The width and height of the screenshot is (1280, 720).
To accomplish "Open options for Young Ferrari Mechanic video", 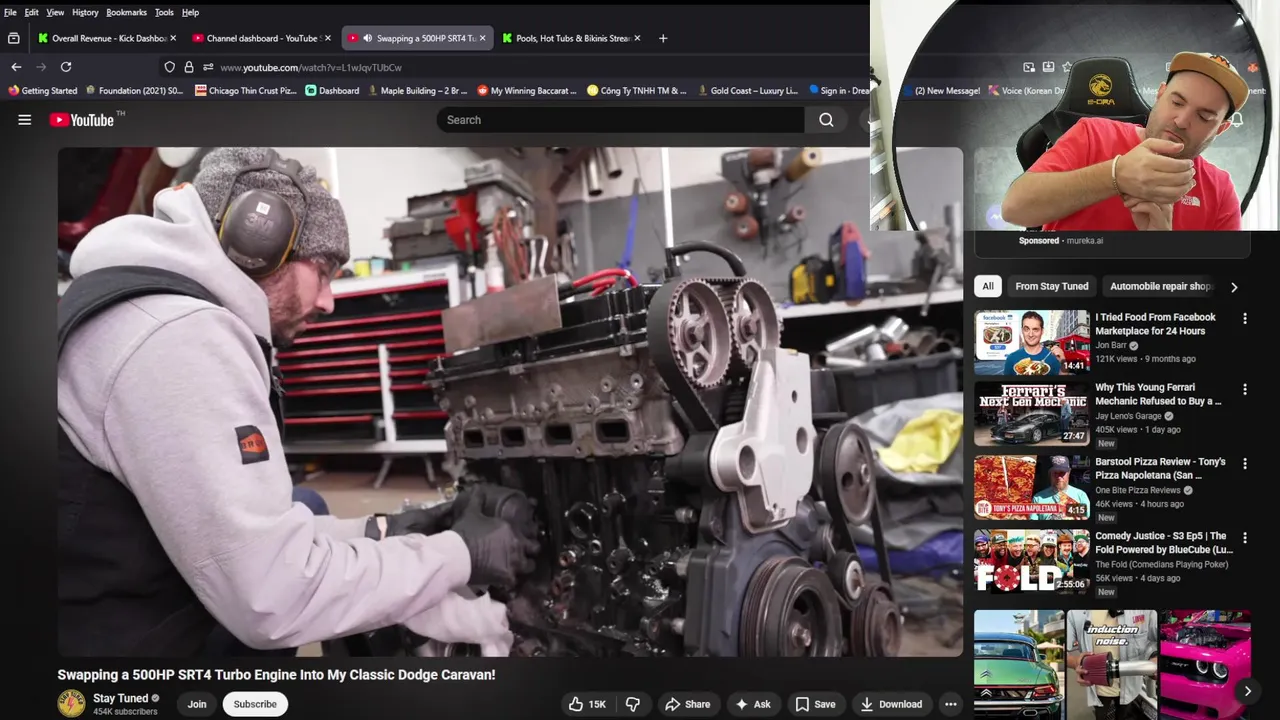I will (x=1245, y=389).
